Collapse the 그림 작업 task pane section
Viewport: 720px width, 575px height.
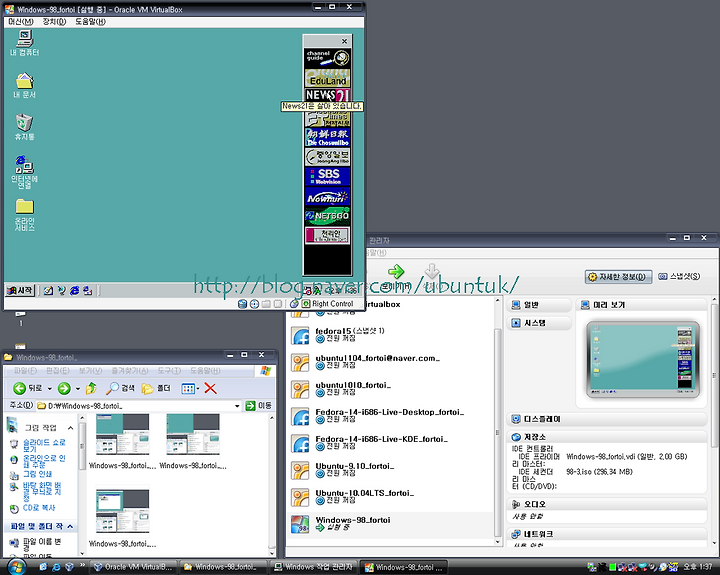(x=70, y=428)
